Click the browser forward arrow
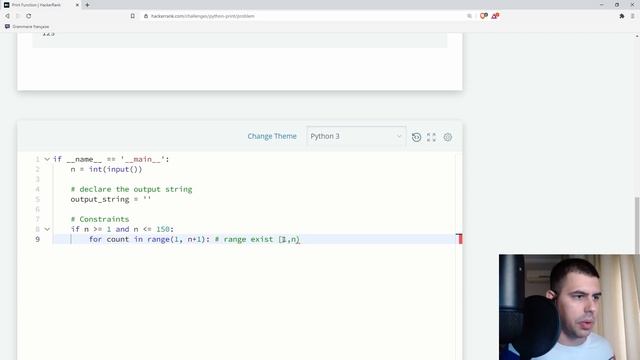The image size is (640, 360). [x=18, y=16]
